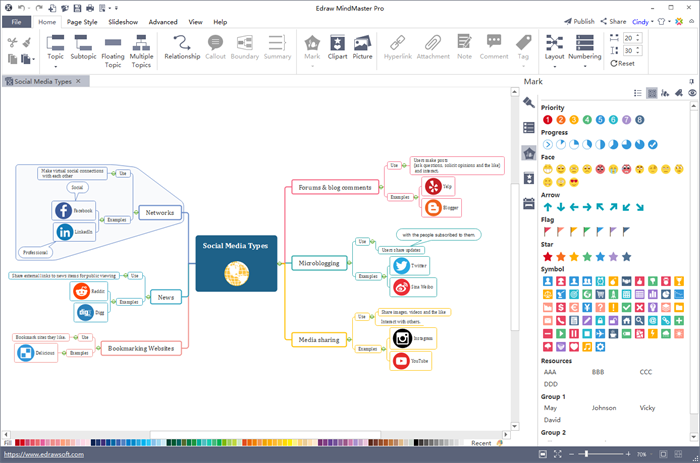Open the Topic dropdown arrow

coord(55,66)
